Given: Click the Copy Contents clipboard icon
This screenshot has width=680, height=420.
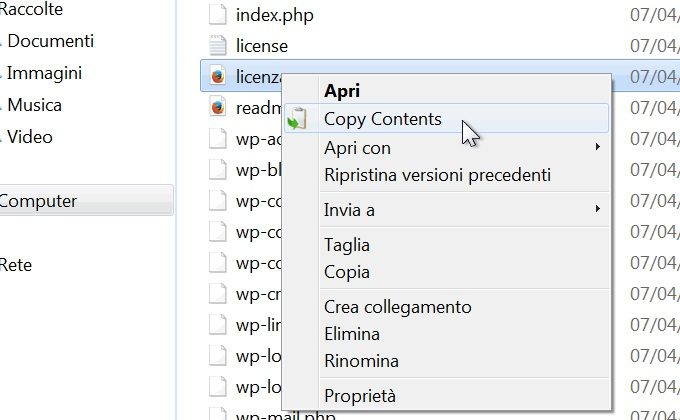Looking at the screenshot, I should (296, 120).
